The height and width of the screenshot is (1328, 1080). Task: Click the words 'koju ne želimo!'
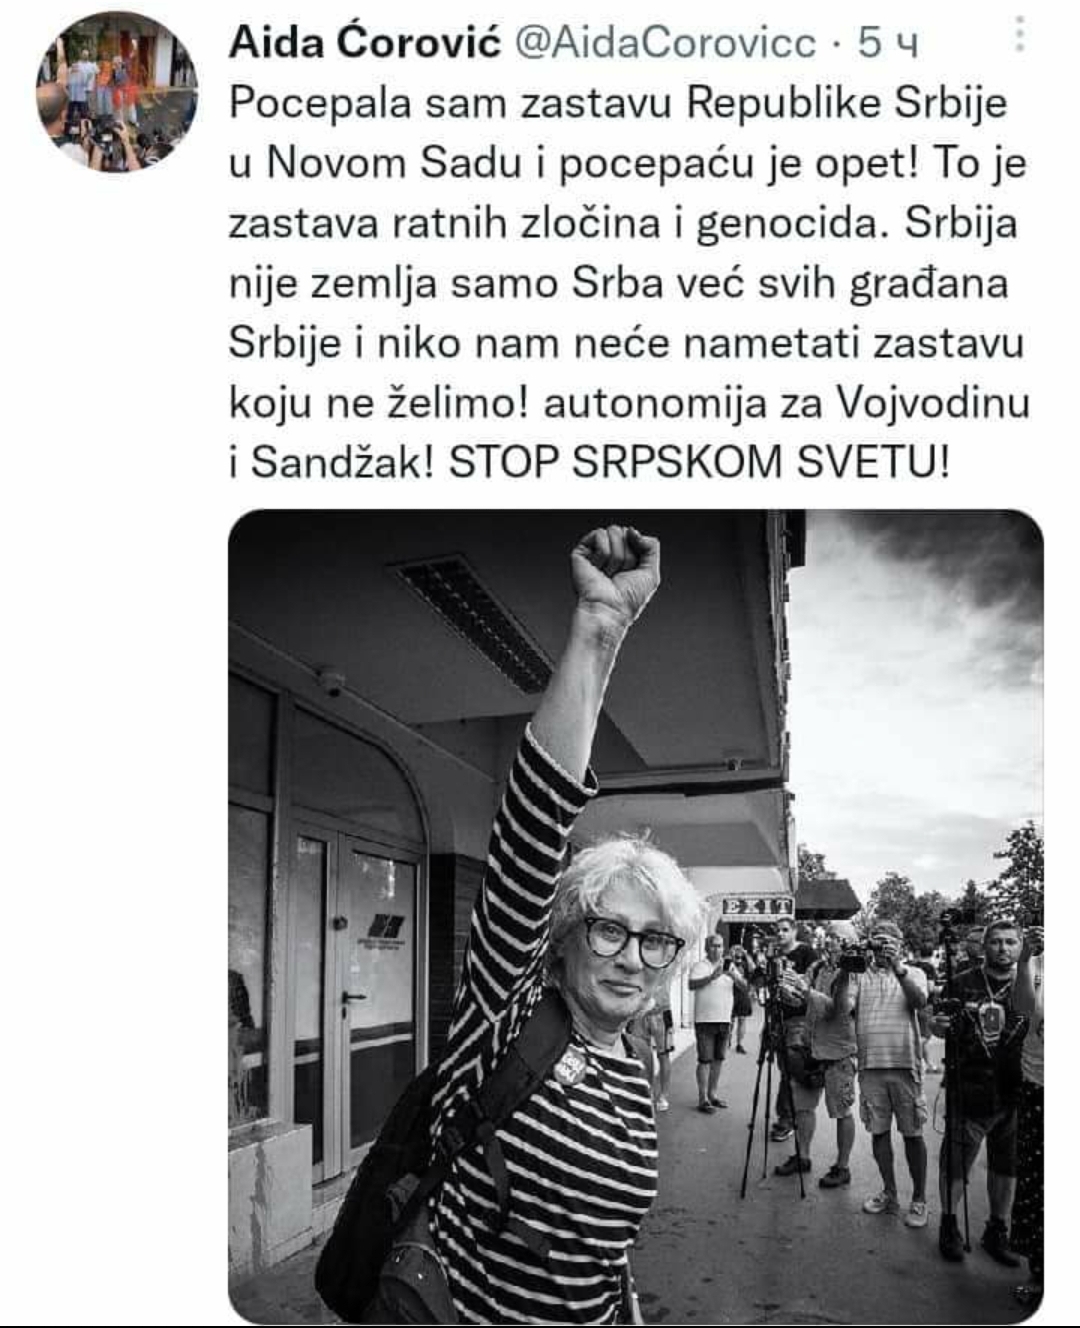[380, 404]
